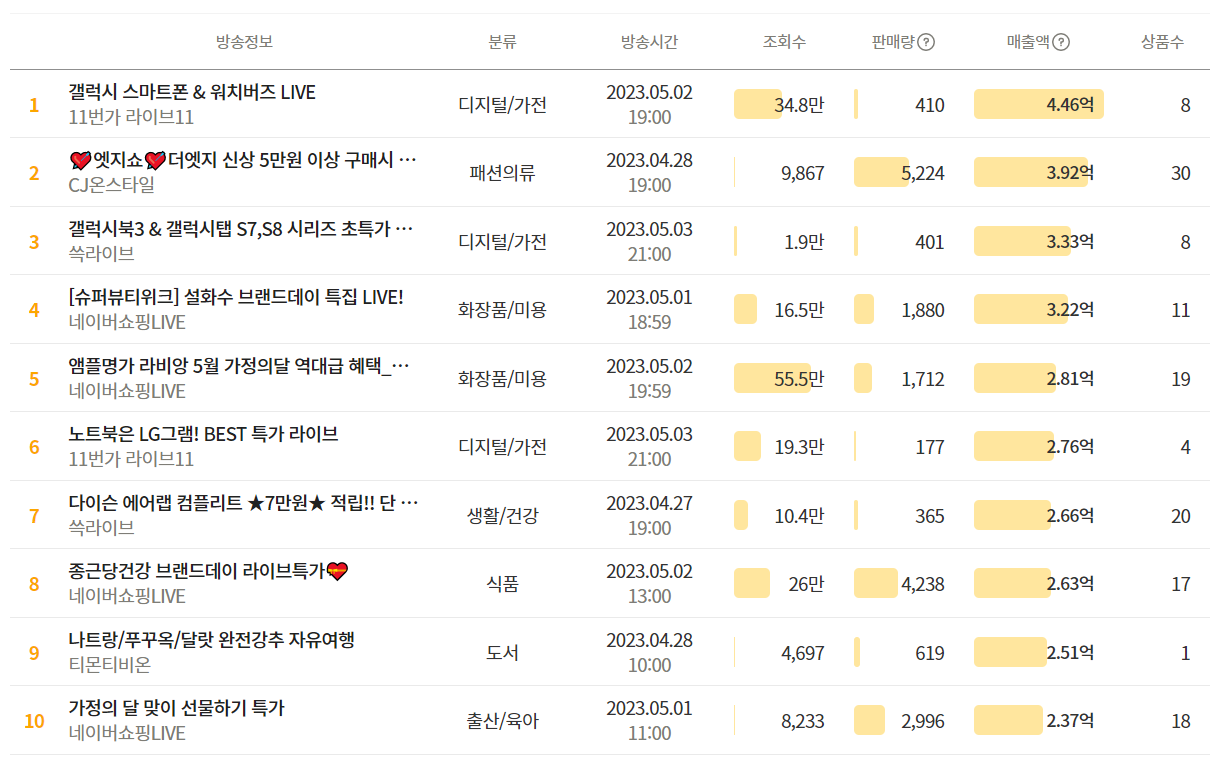
Task: Select the 생활/건강 category cell
Action: coord(502,516)
